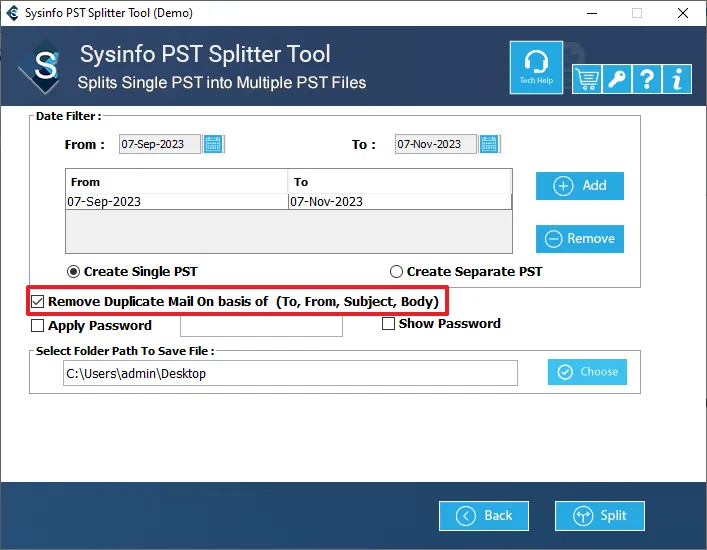The width and height of the screenshot is (707, 550).
Task: Open the key activation icon
Action: (x=617, y=79)
